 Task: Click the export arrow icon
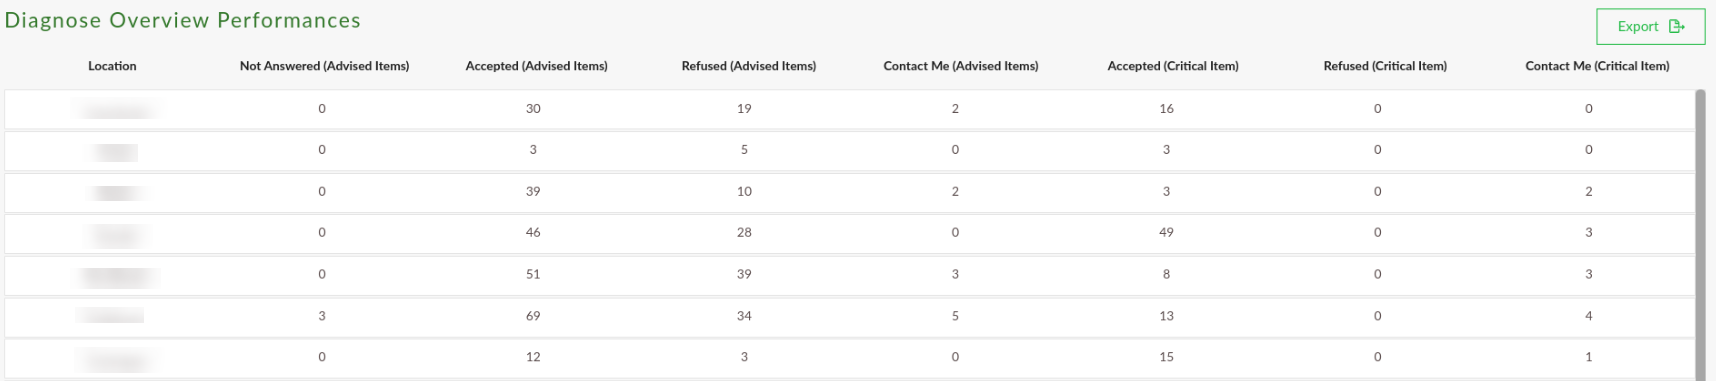1677,27
